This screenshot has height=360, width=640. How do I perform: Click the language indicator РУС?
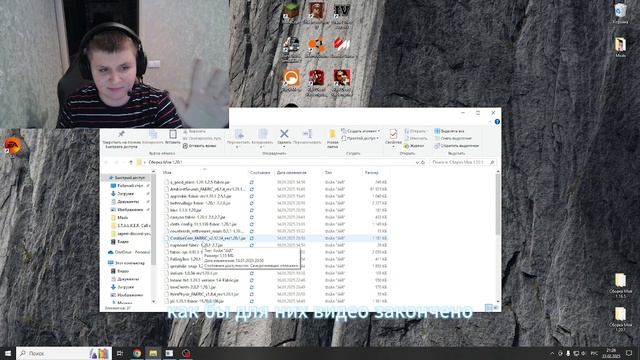595,353
